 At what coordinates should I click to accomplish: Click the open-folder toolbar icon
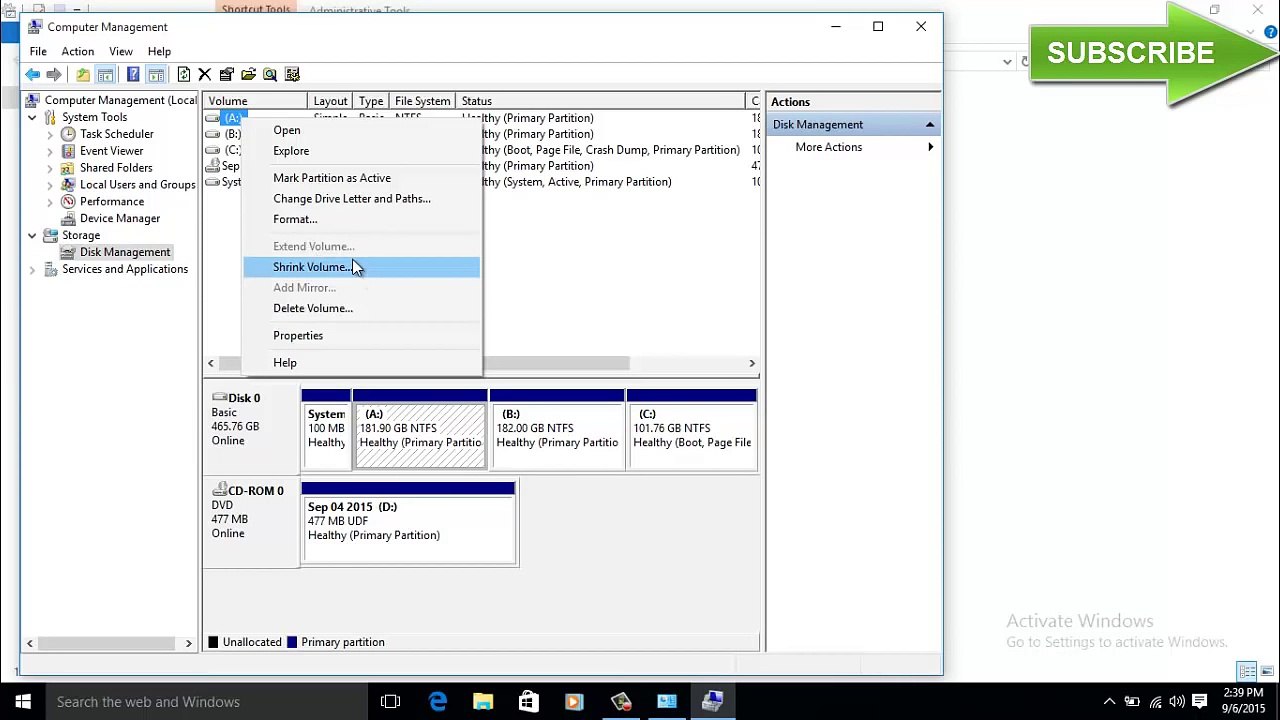coord(249,74)
